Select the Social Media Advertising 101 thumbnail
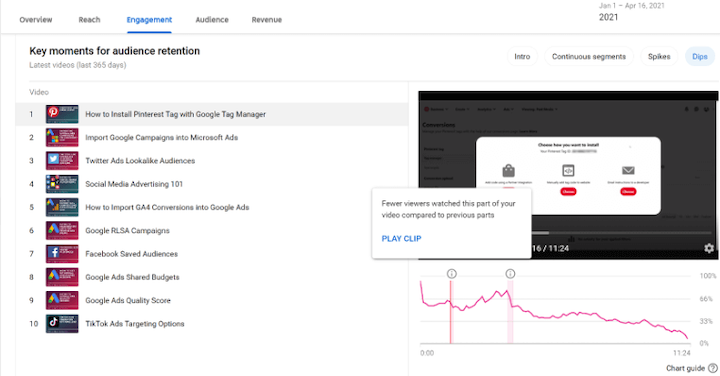Screen dimensions: 720x376 [62, 184]
